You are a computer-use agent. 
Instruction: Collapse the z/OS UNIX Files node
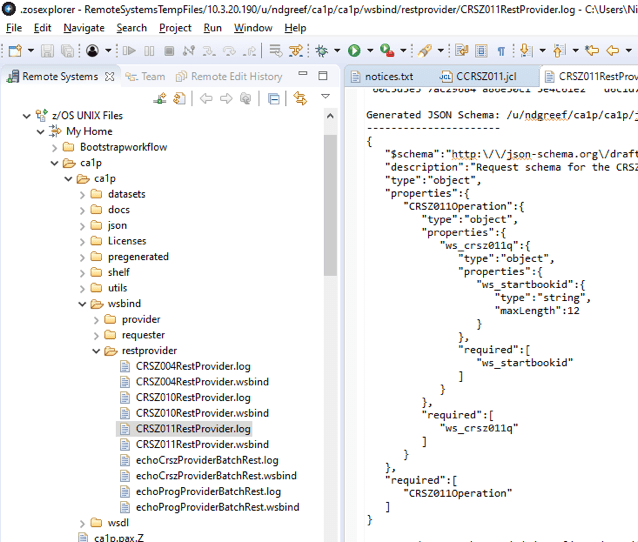click(x=26, y=116)
